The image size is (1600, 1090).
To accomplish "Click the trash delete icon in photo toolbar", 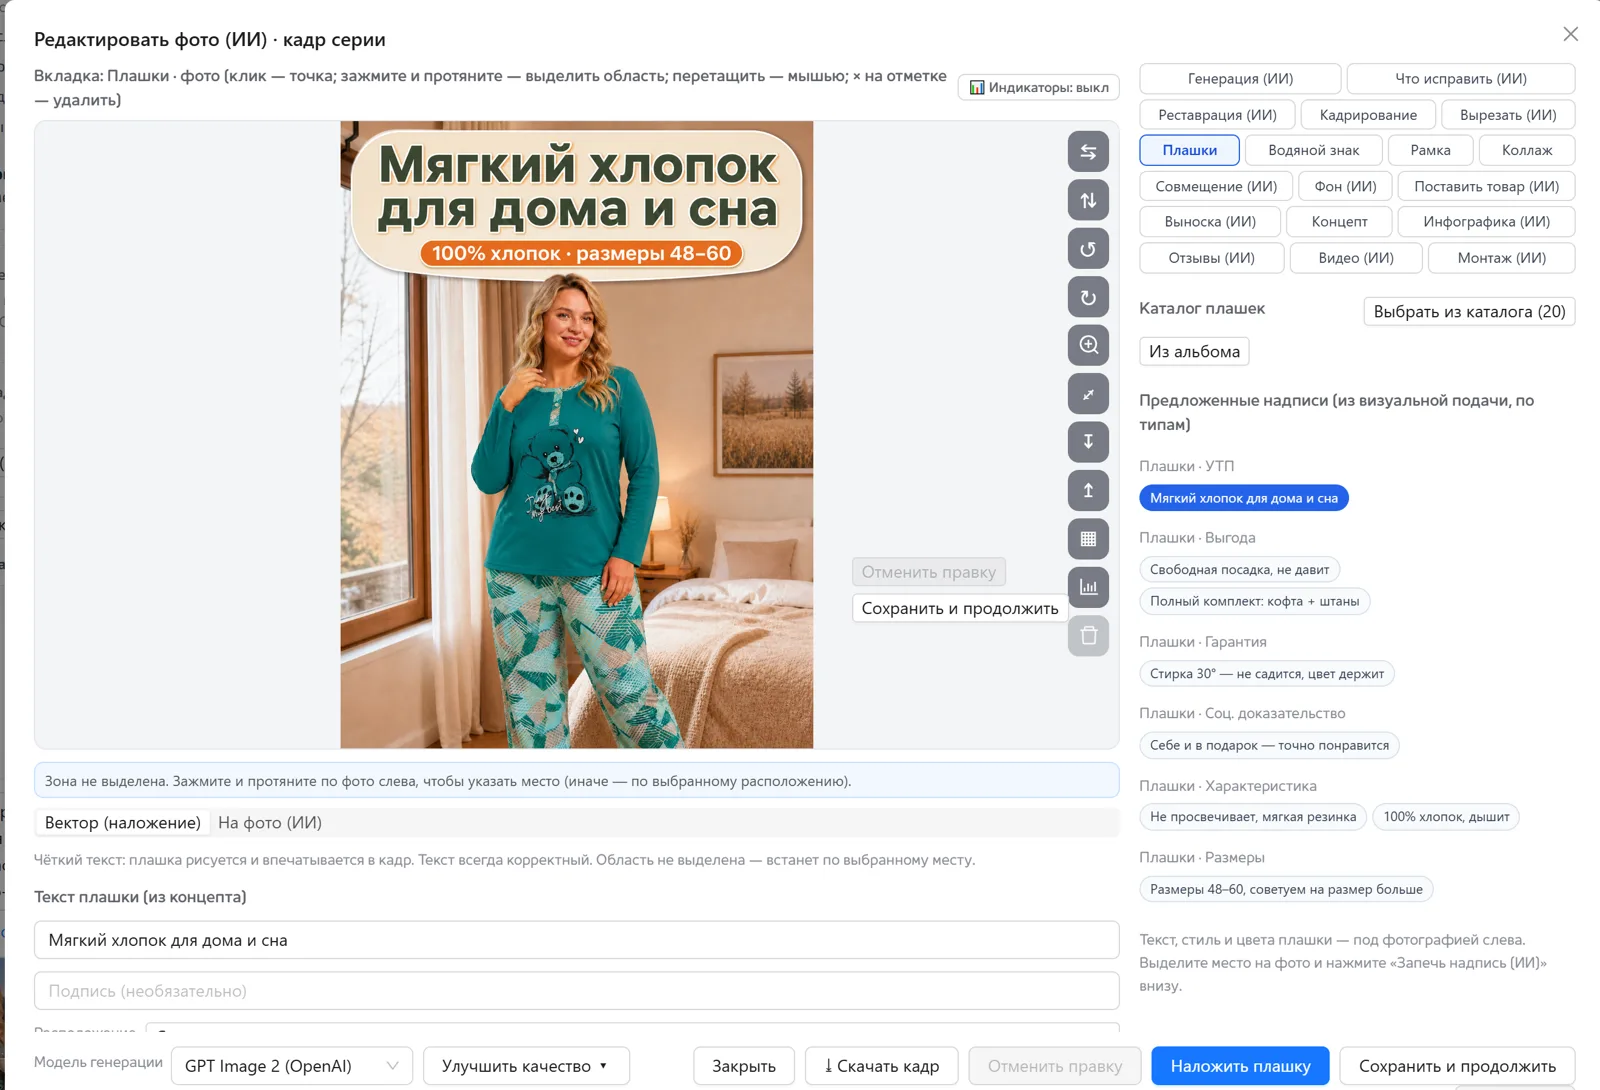I will (x=1088, y=635).
